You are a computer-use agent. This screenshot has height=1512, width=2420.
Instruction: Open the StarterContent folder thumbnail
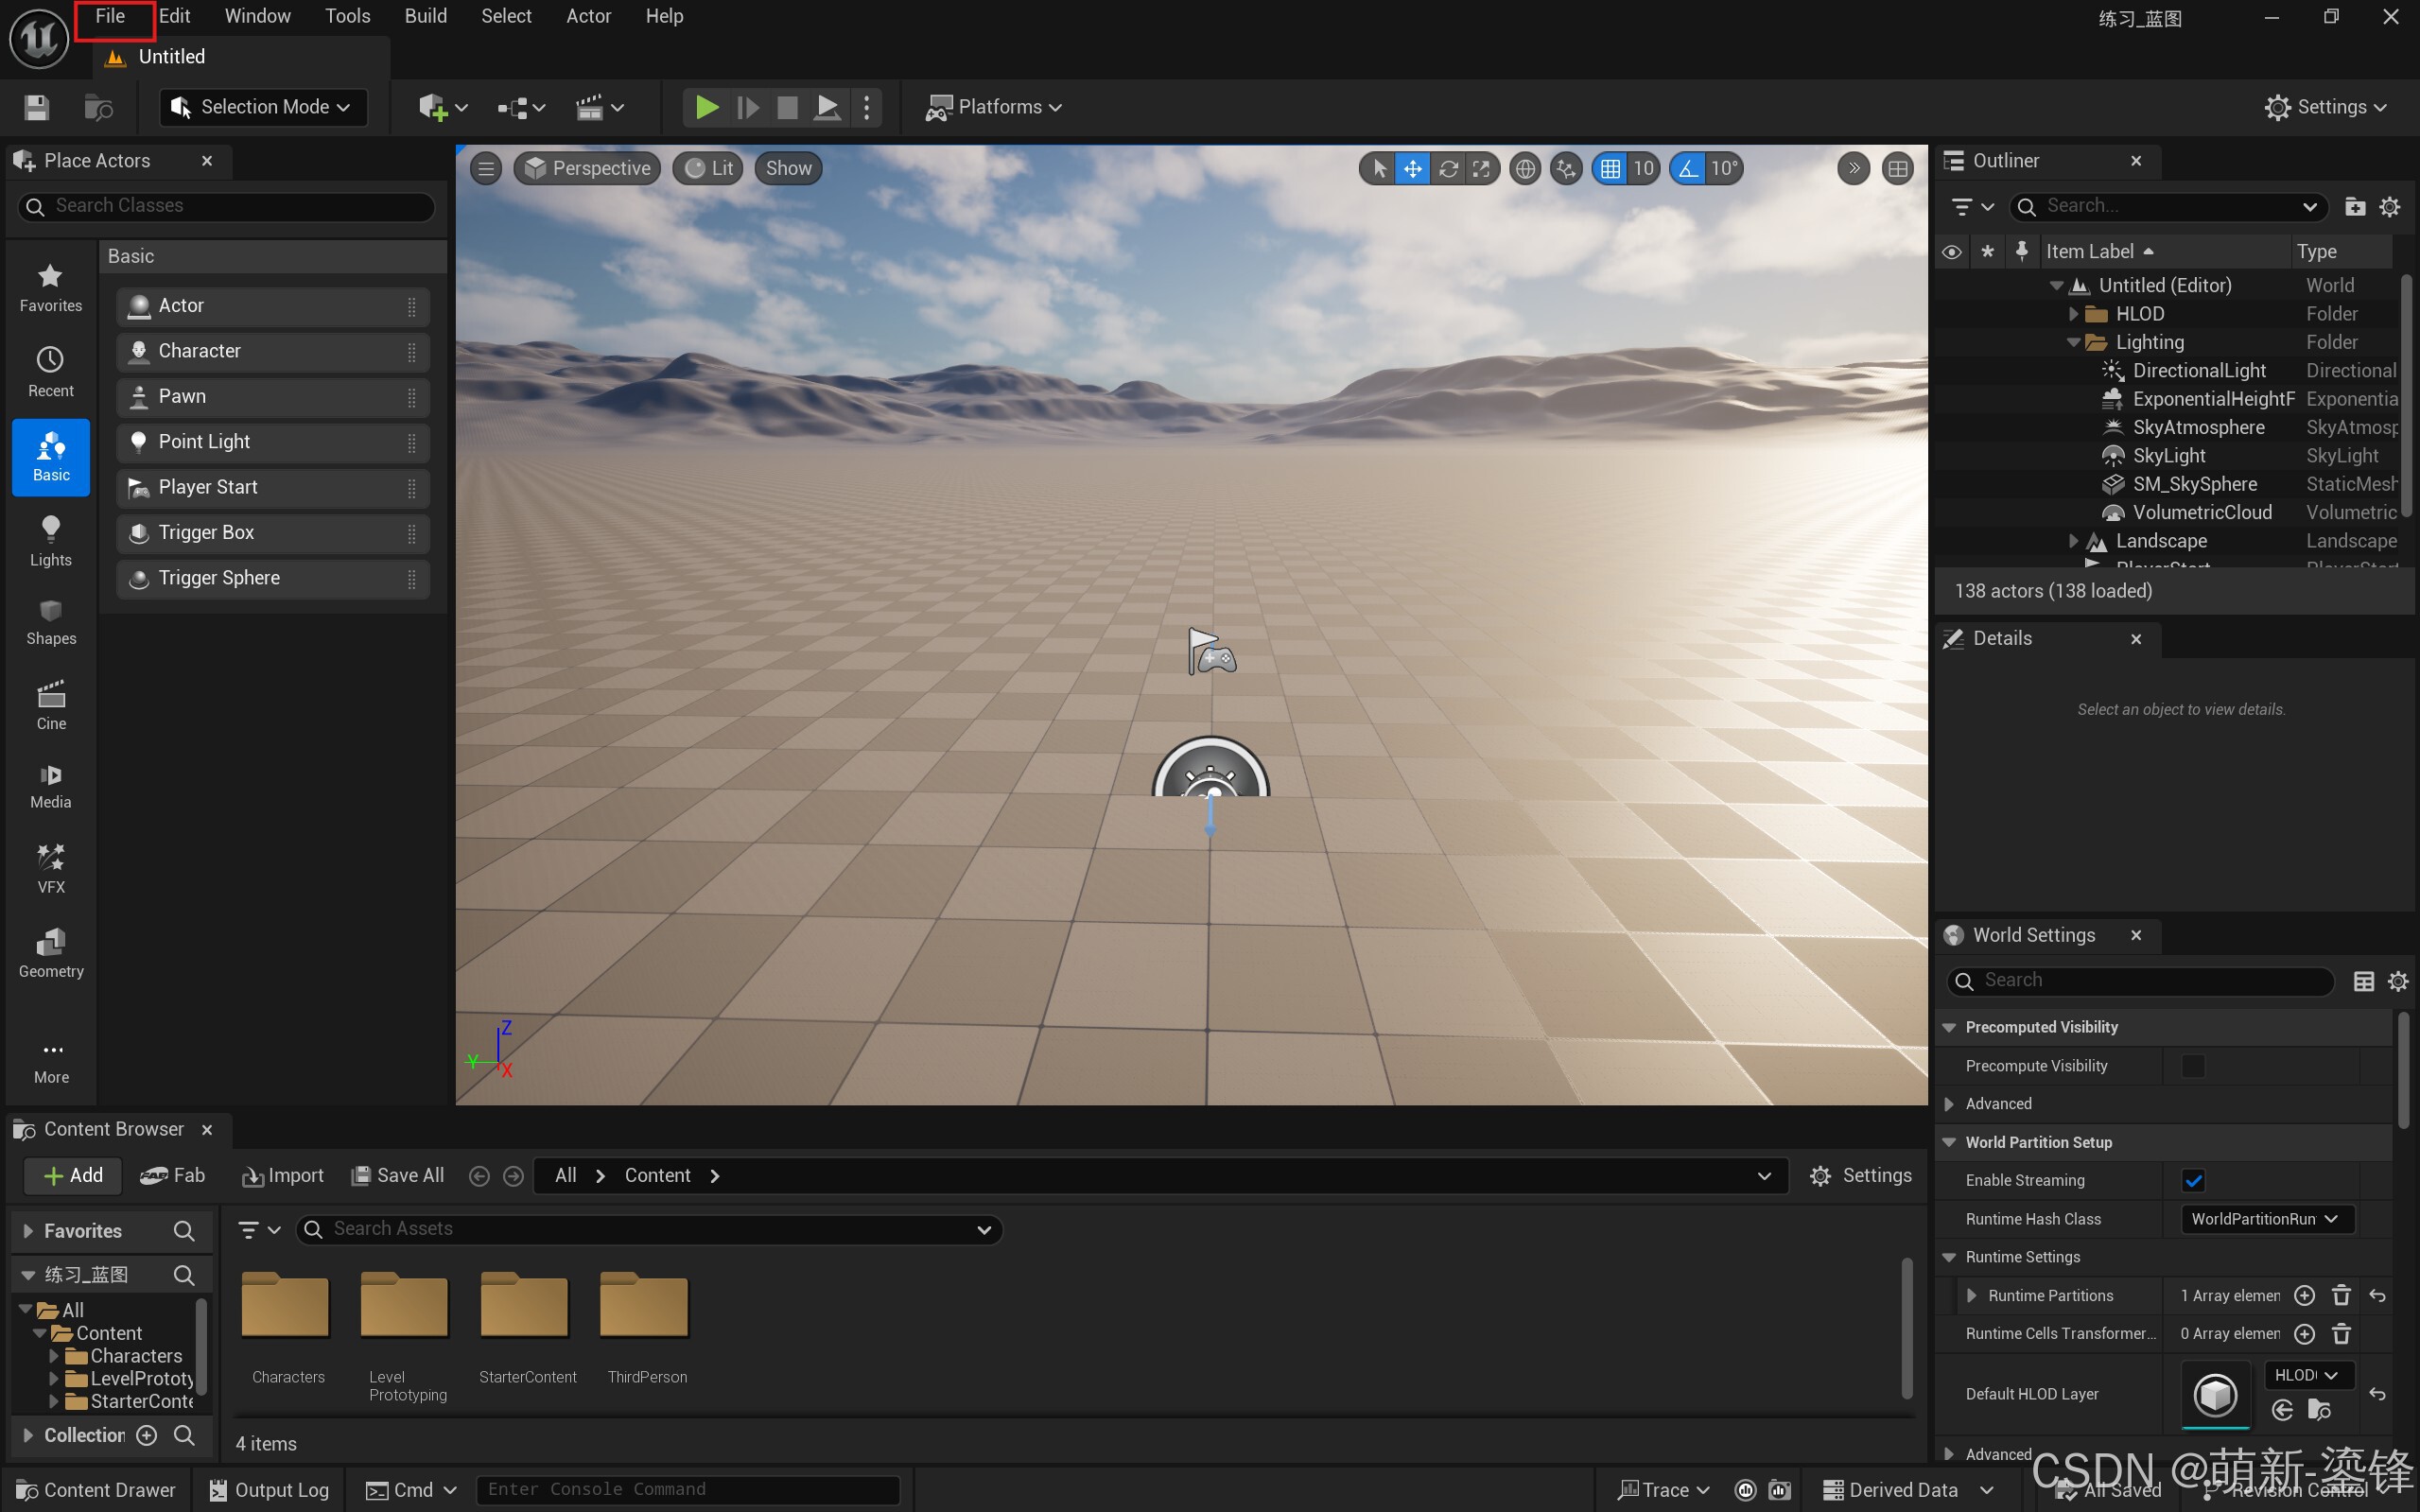tap(526, 1306)
